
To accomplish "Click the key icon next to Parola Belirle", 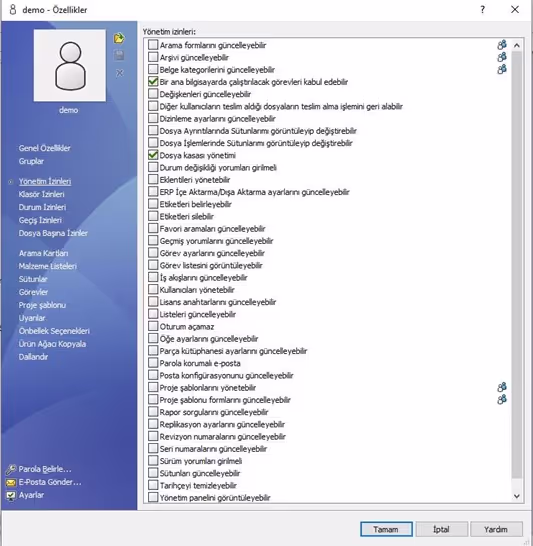I will (11, 469).
